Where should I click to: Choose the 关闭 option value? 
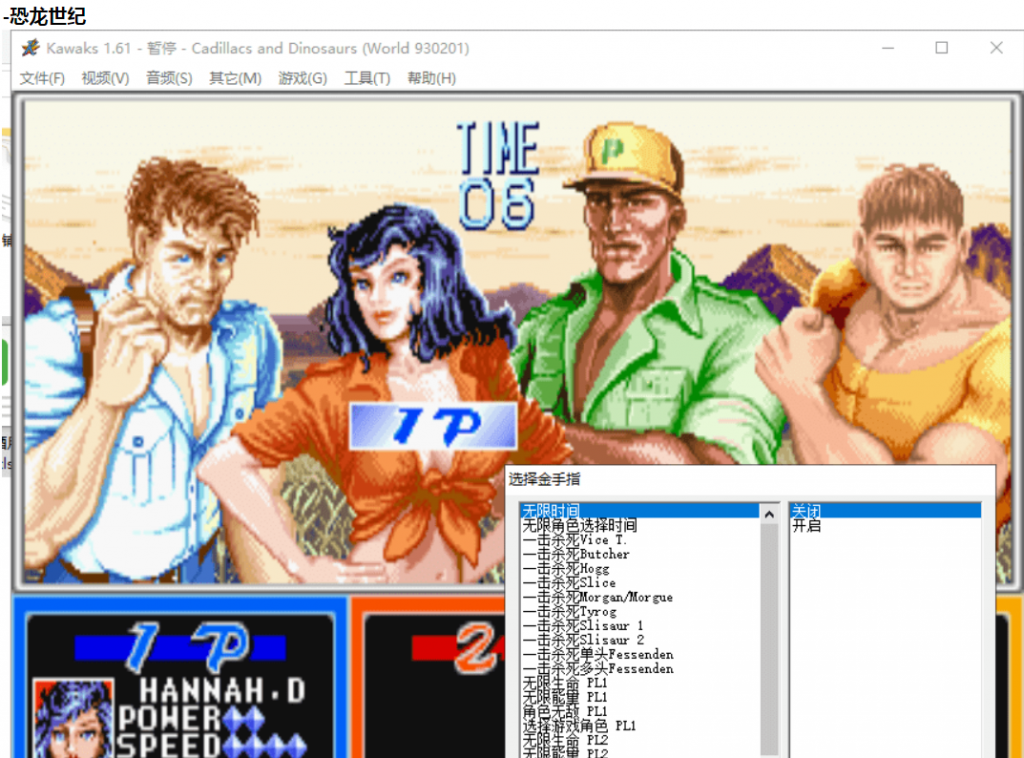click(x=885, y=511)
